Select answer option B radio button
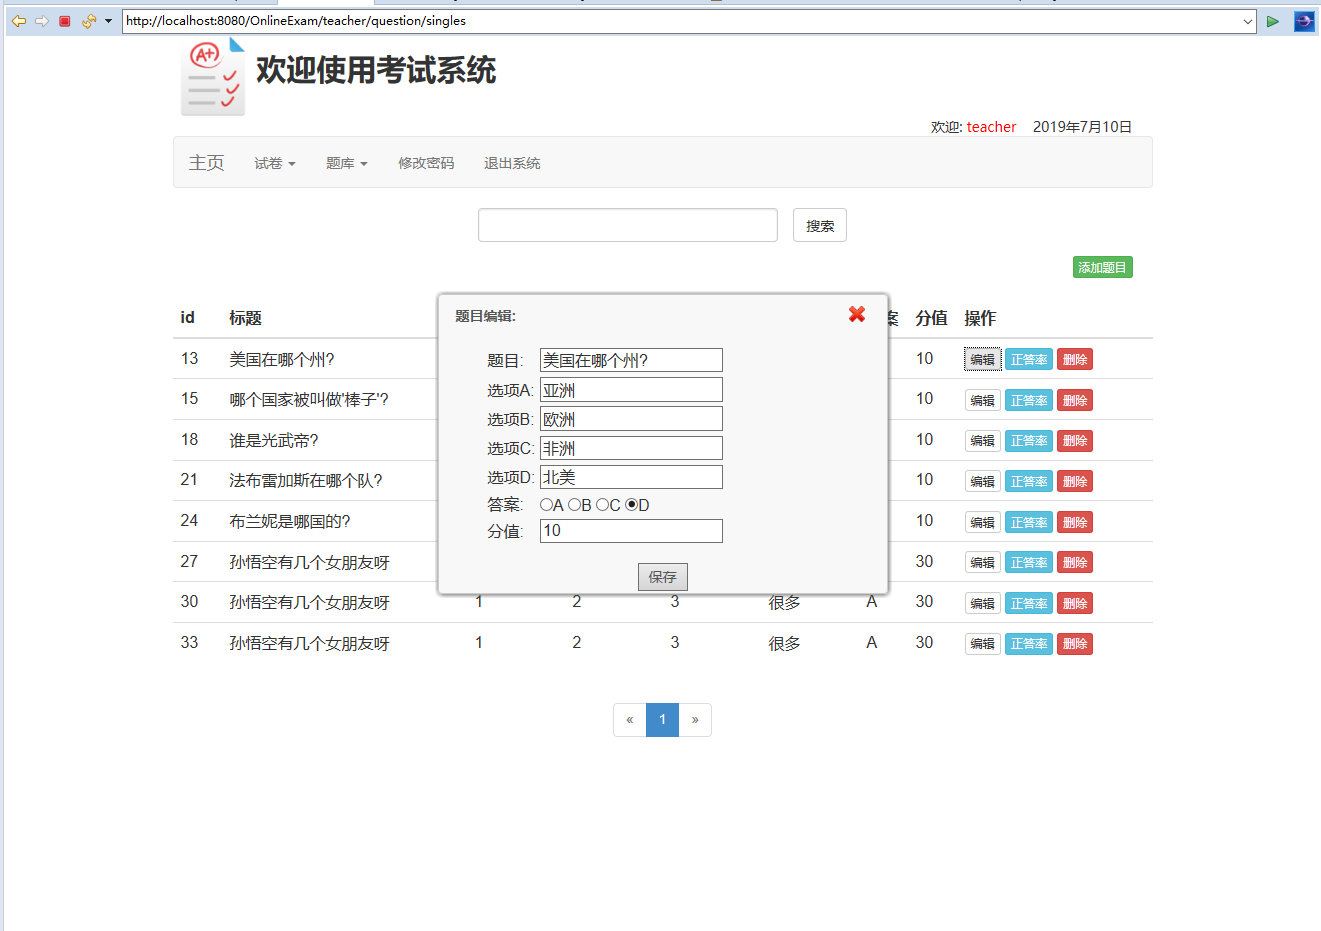This screenshot has height=931, width=1321. click(575, 504)
